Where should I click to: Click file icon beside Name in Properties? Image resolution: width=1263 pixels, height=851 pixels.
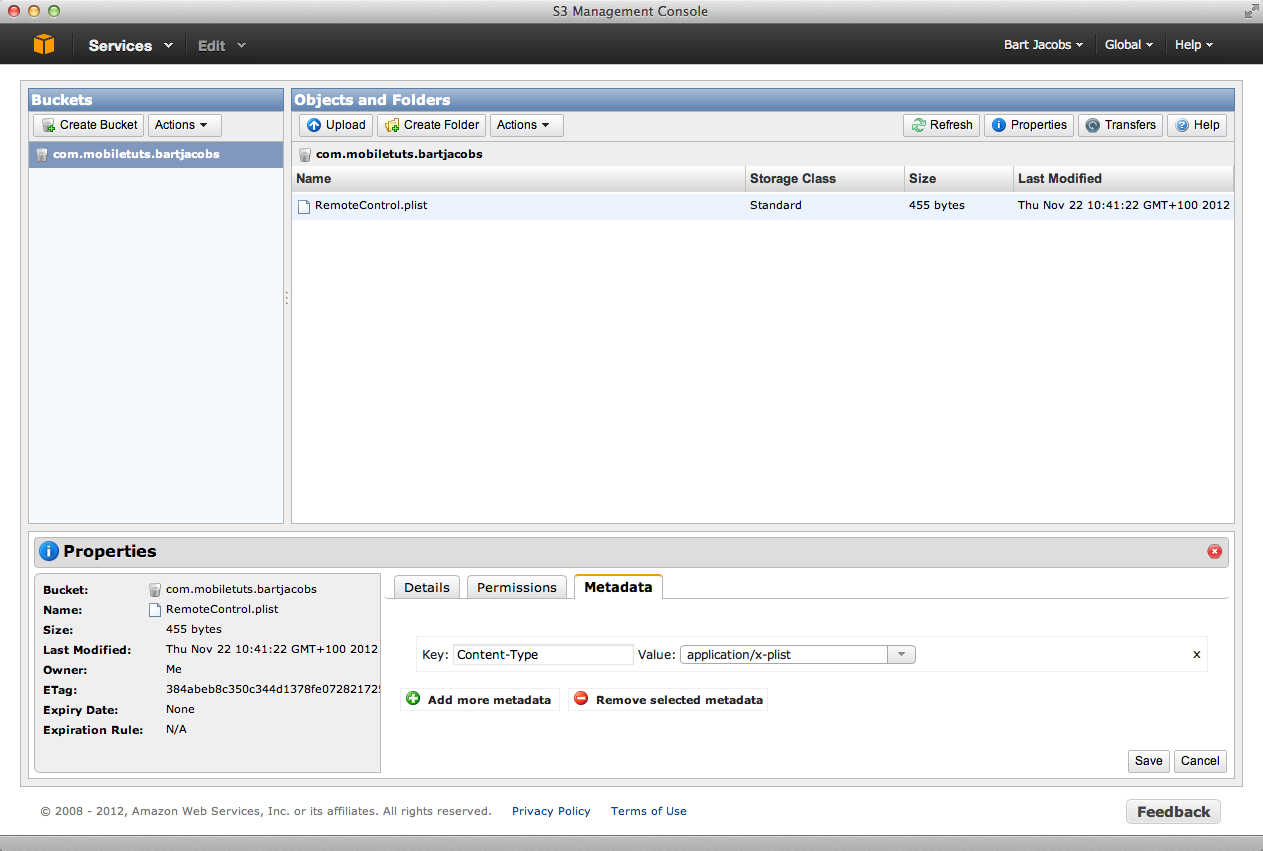pos(155,609)
